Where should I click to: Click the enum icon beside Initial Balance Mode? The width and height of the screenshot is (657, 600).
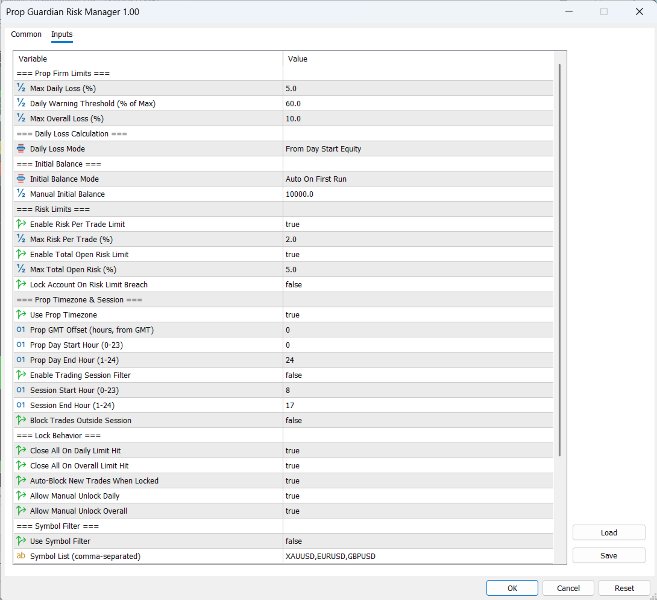pos(21,178)
